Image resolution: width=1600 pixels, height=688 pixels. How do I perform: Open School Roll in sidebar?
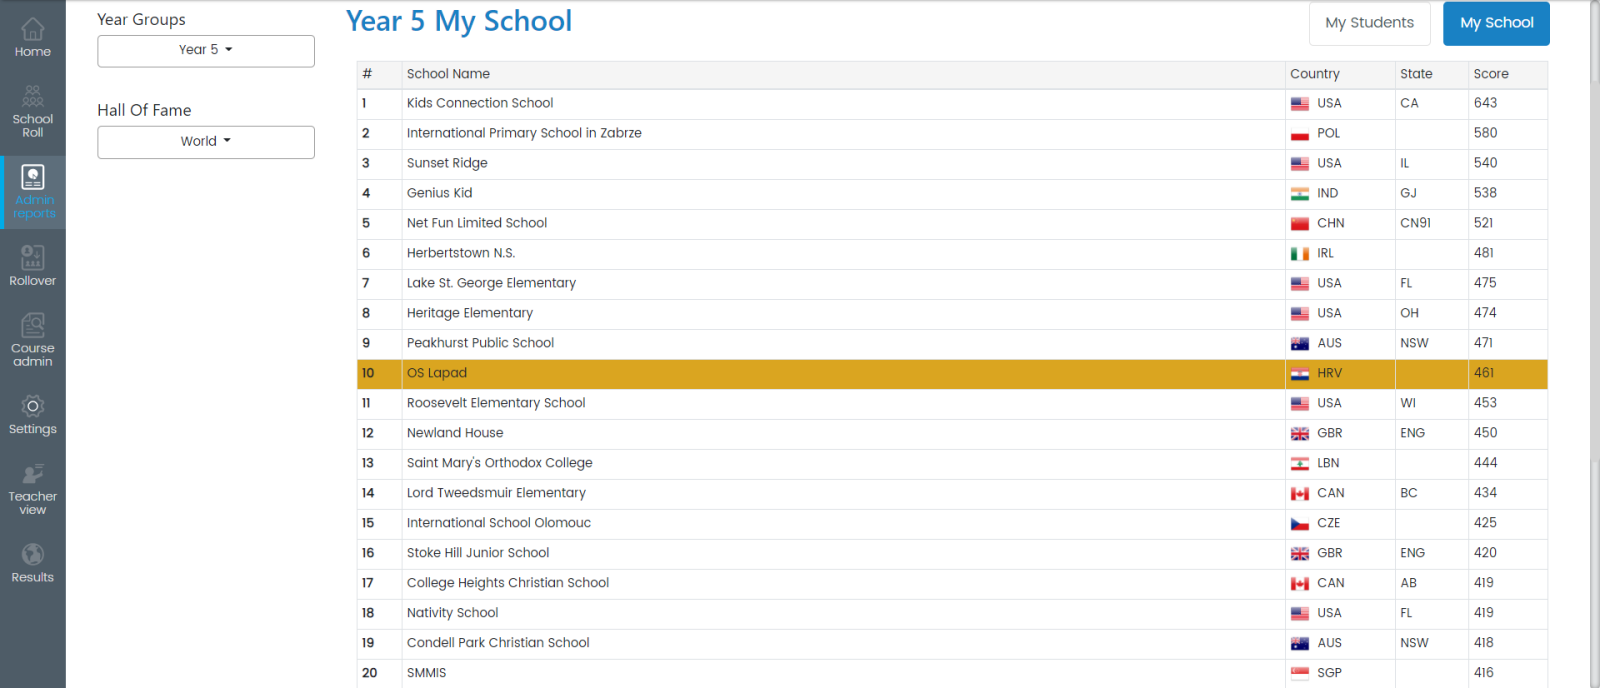click(33, 111)
